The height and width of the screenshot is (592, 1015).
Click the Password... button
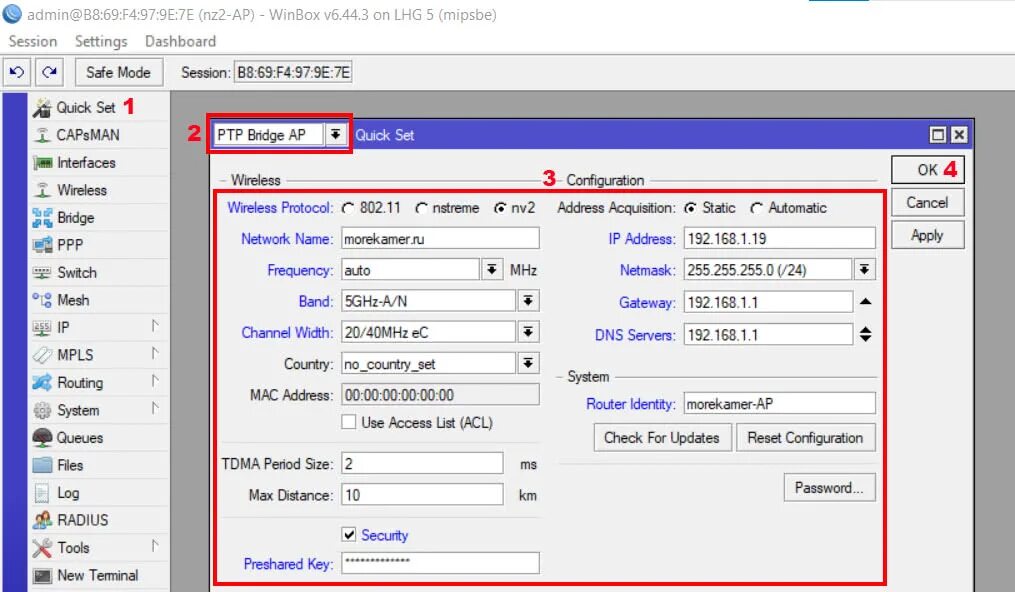[829, 488]
